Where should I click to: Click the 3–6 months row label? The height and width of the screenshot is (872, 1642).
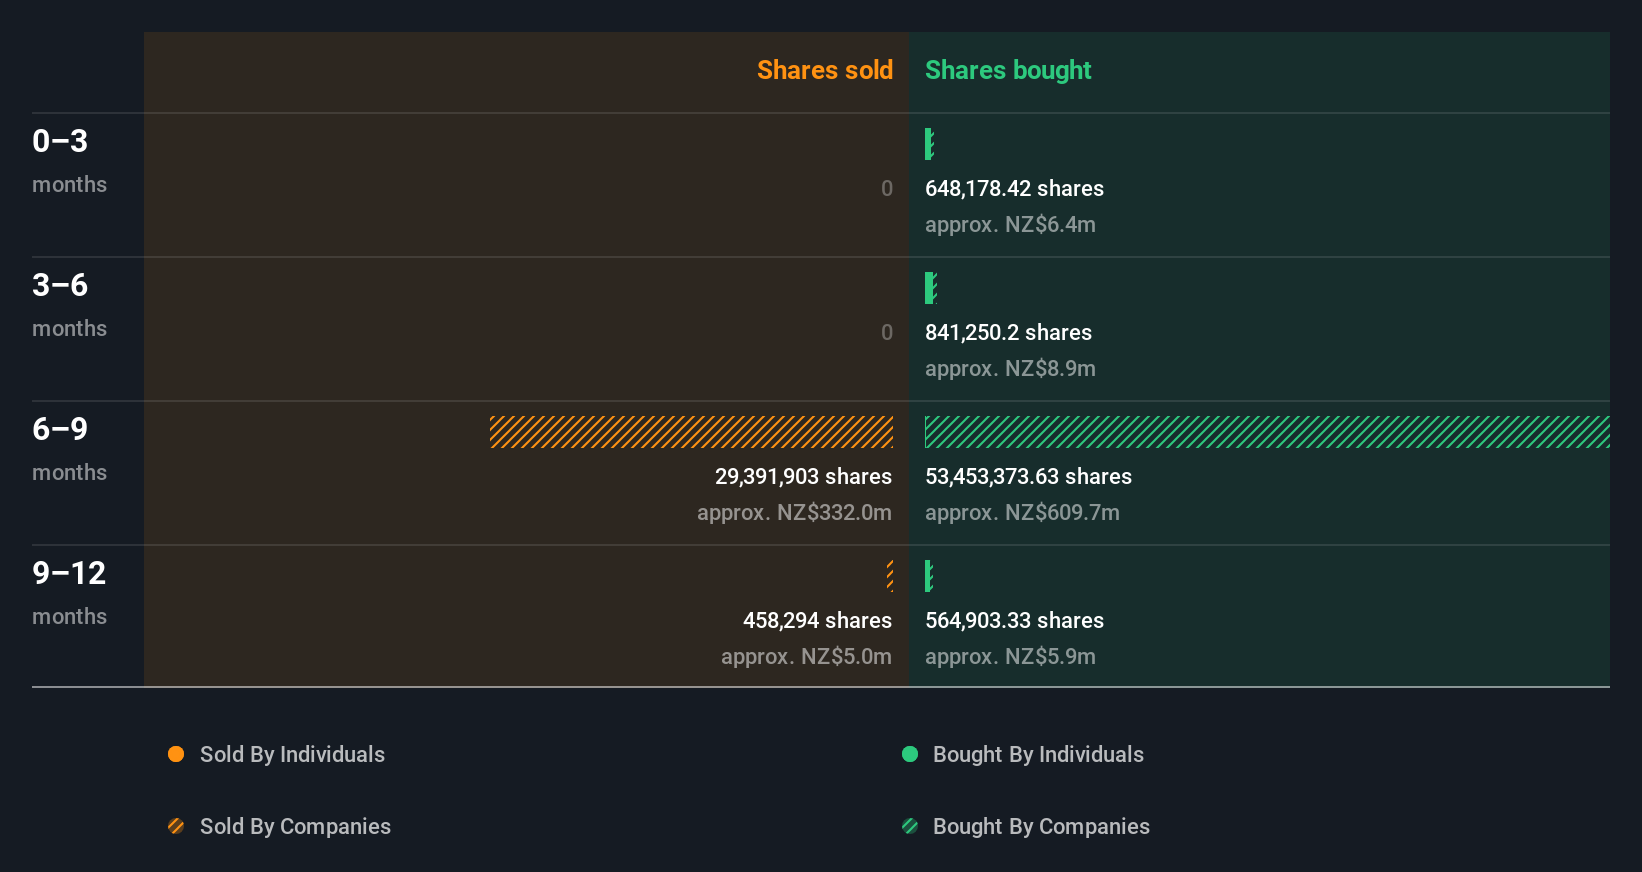coord(69,305)
